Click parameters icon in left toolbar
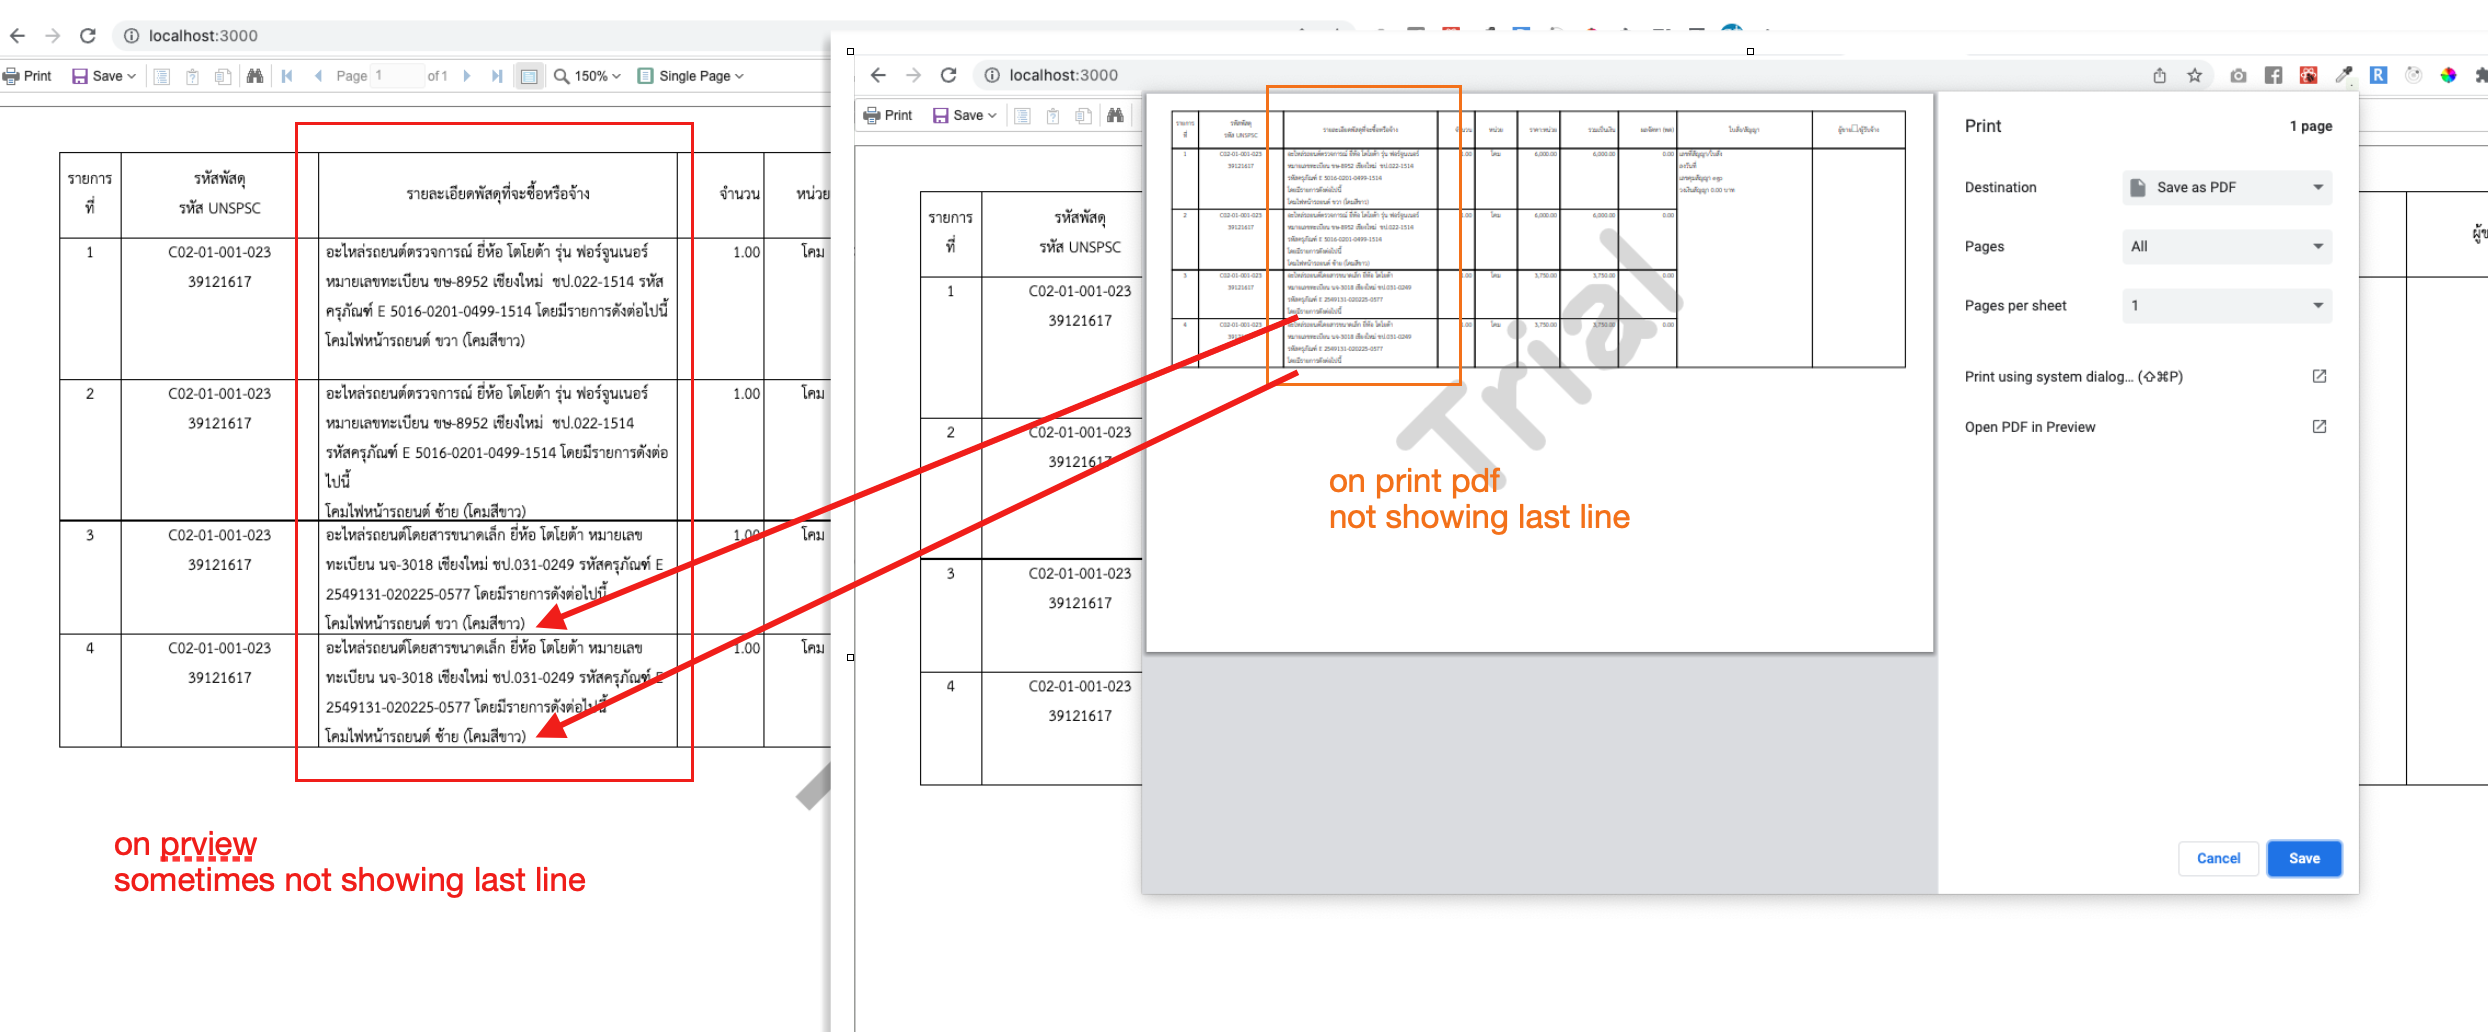The height and width of the screenshot is (1032, 2488). click(x=192, y=76)
